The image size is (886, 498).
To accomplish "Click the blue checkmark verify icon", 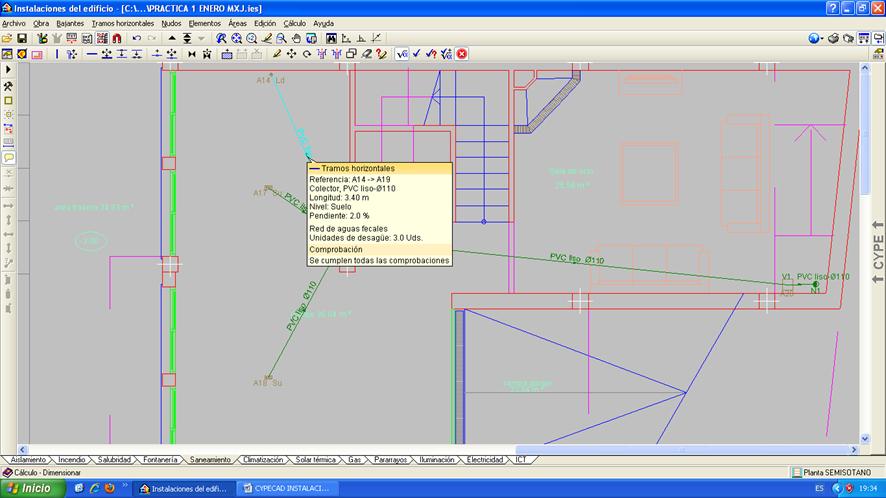I will [417, 54].
